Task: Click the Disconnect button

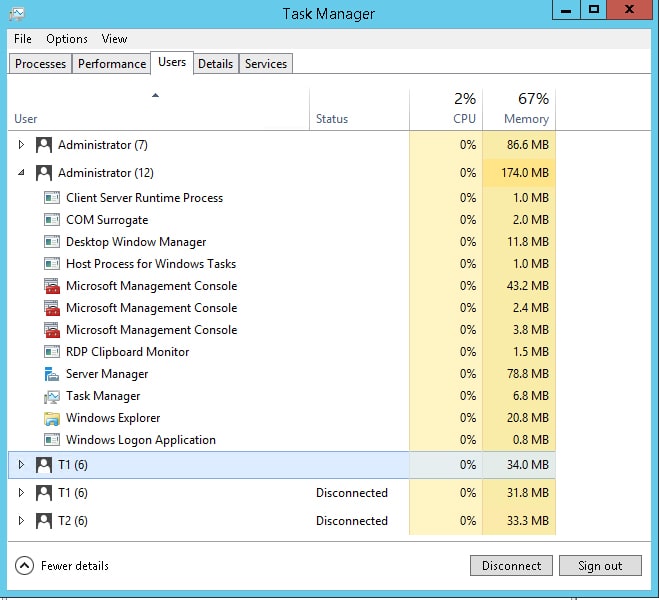Action: click(511, 566)
